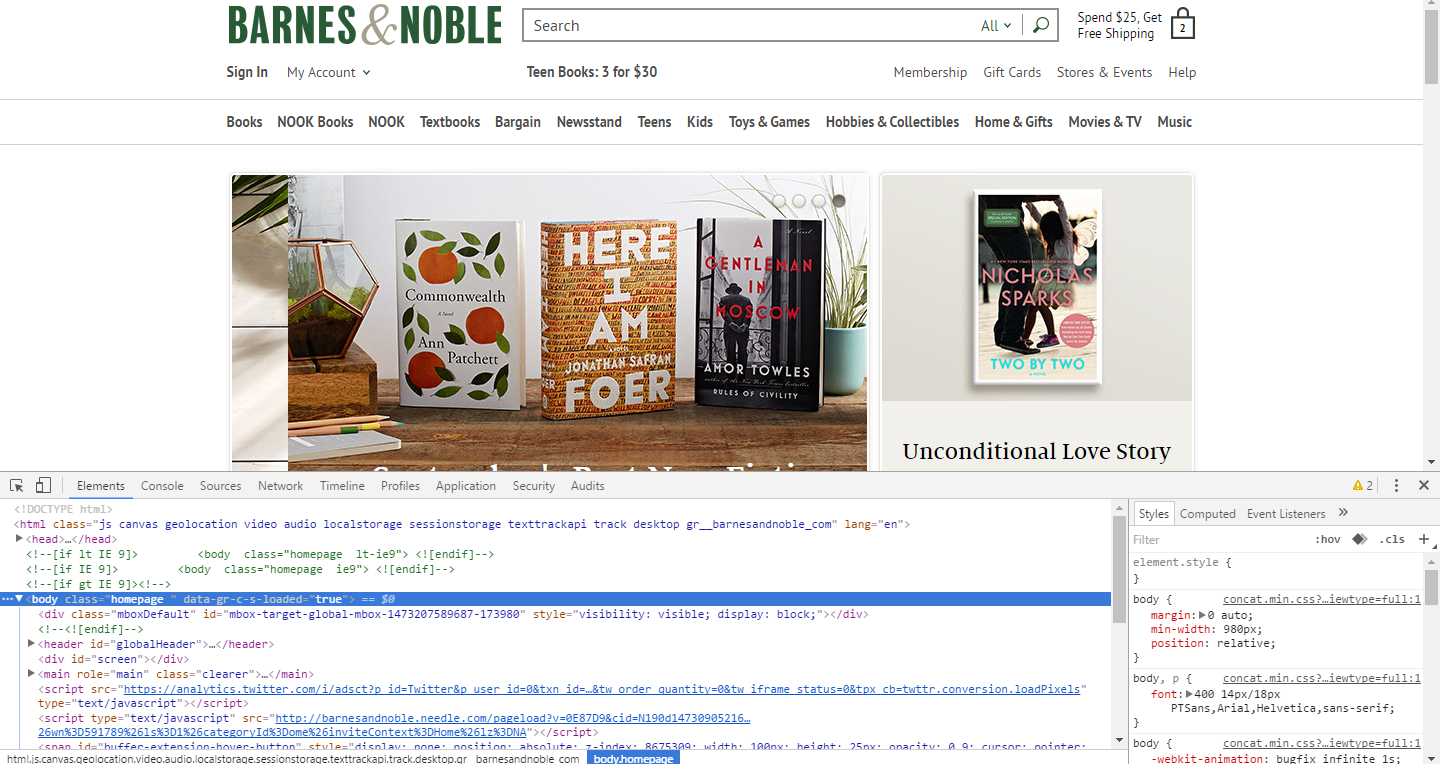1441x764 pixels.
Task: Open the DevTools three-dot customize menu
Action: pos(1397,485)
